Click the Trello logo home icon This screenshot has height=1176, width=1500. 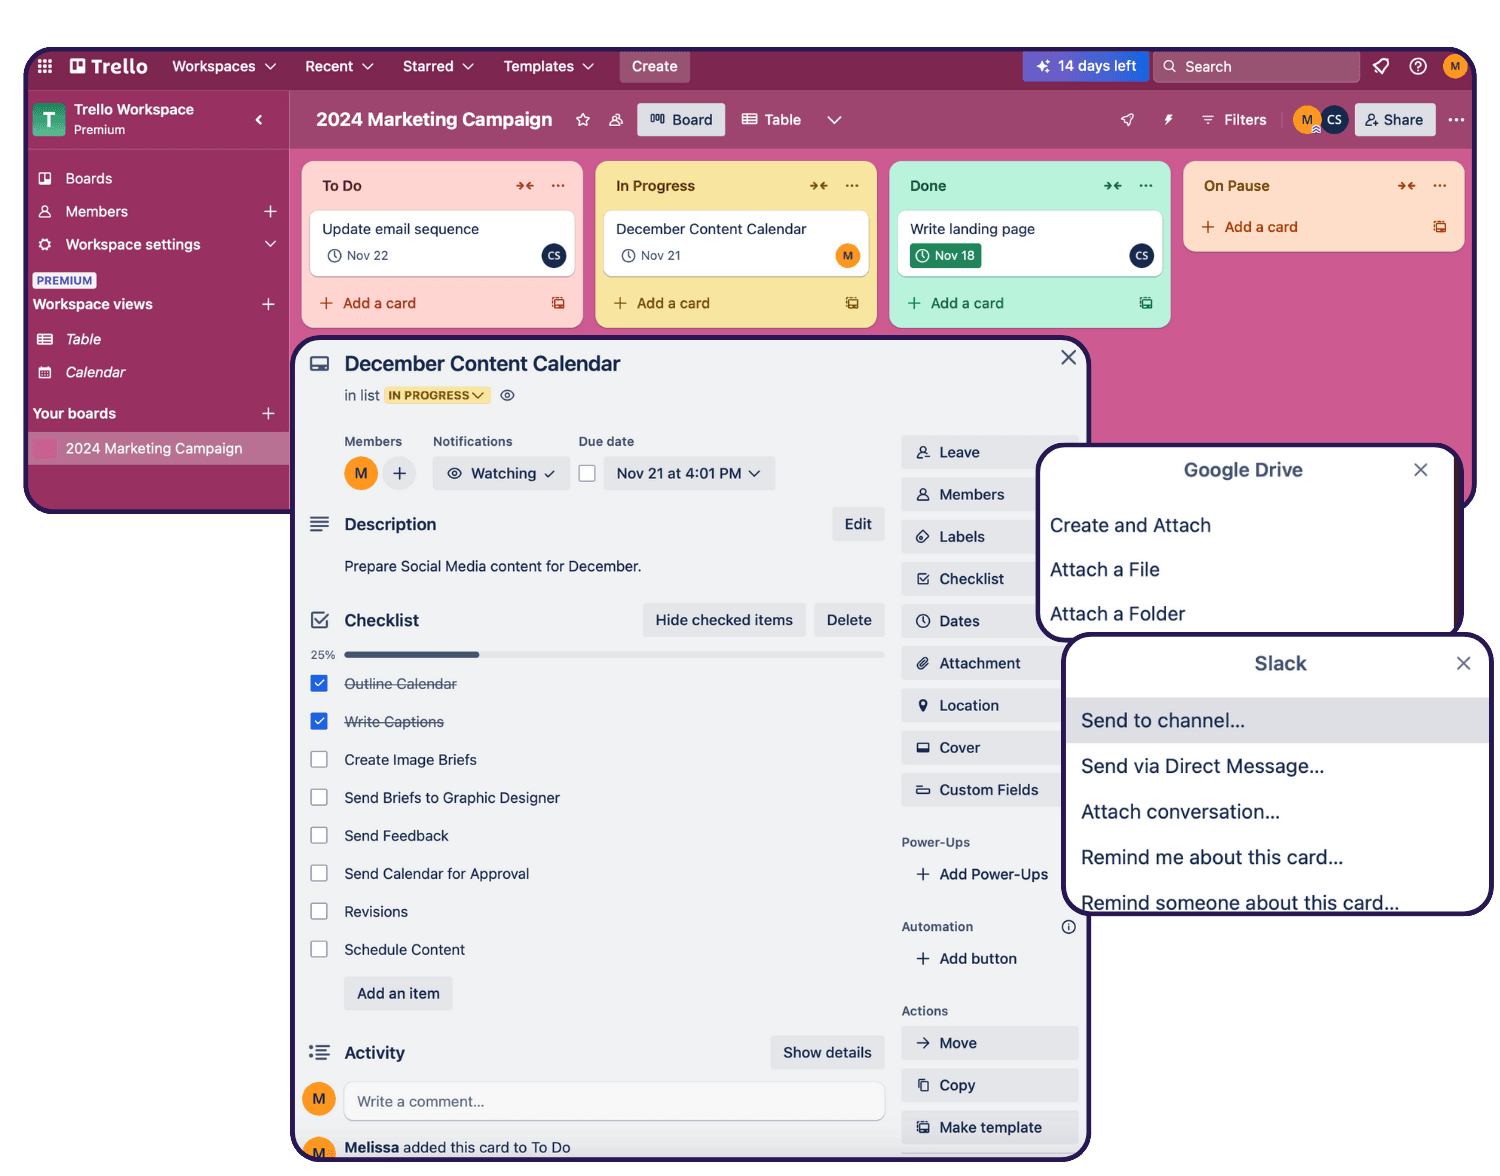(x=108, y=66)
